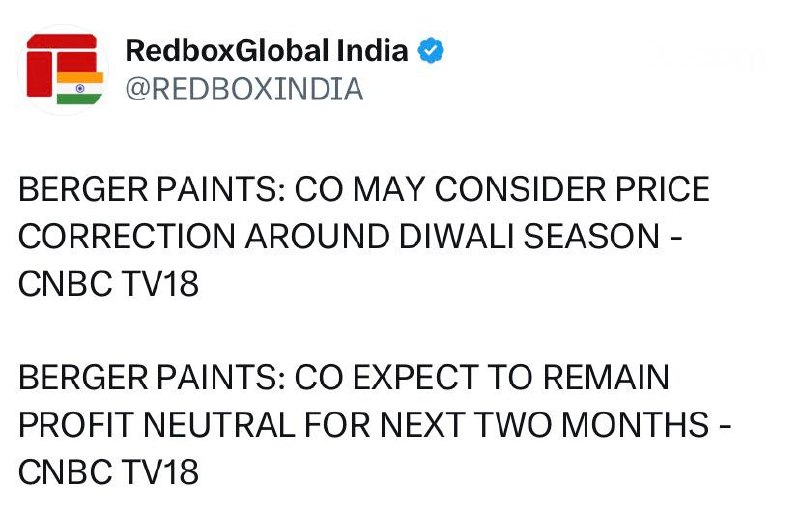Visit the @REDBOXINDIA handle link

point(244,89)
